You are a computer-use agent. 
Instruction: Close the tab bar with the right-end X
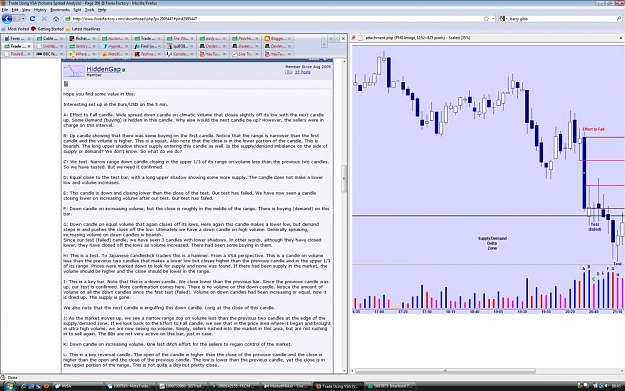point(343,39)
